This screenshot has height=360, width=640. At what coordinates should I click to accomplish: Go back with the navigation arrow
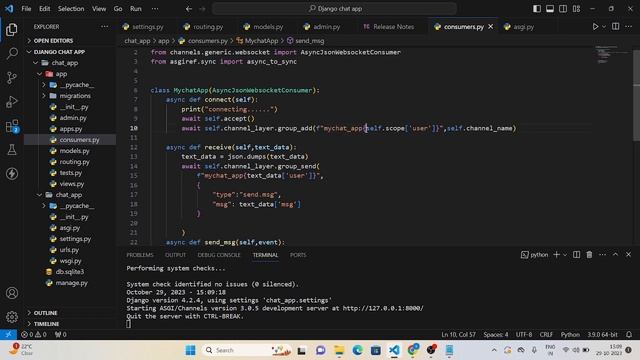tap(189, 9)
